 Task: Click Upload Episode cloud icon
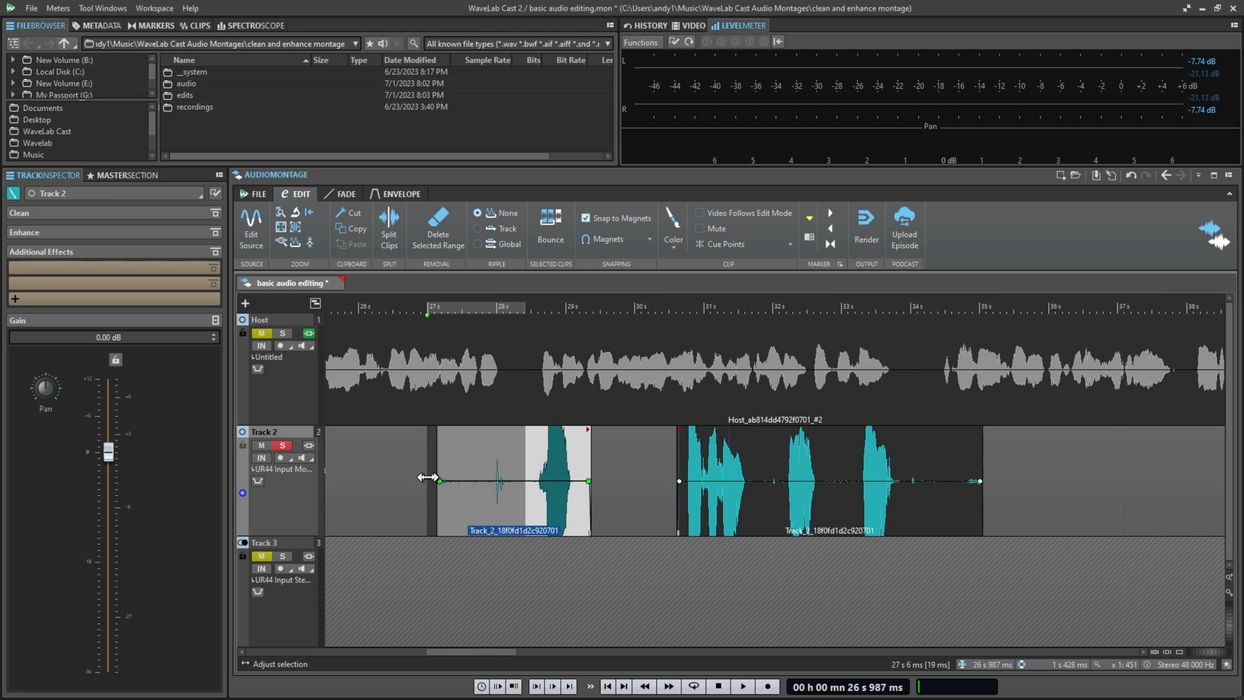coord(904,218)
